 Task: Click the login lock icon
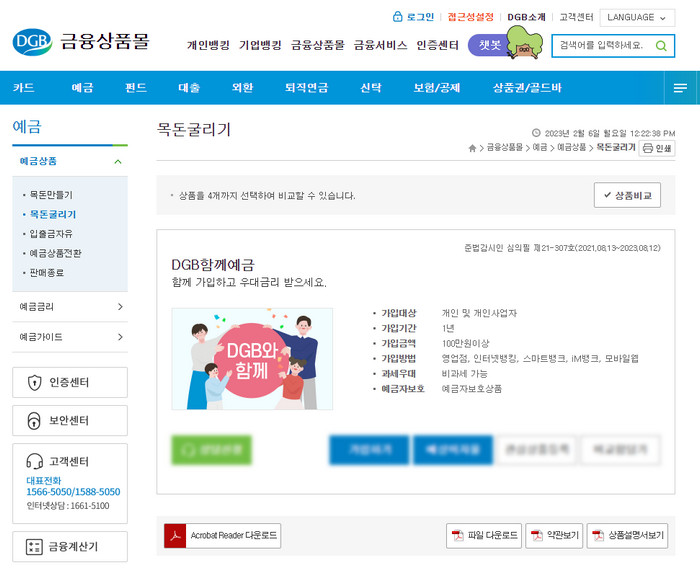point(397,17)
